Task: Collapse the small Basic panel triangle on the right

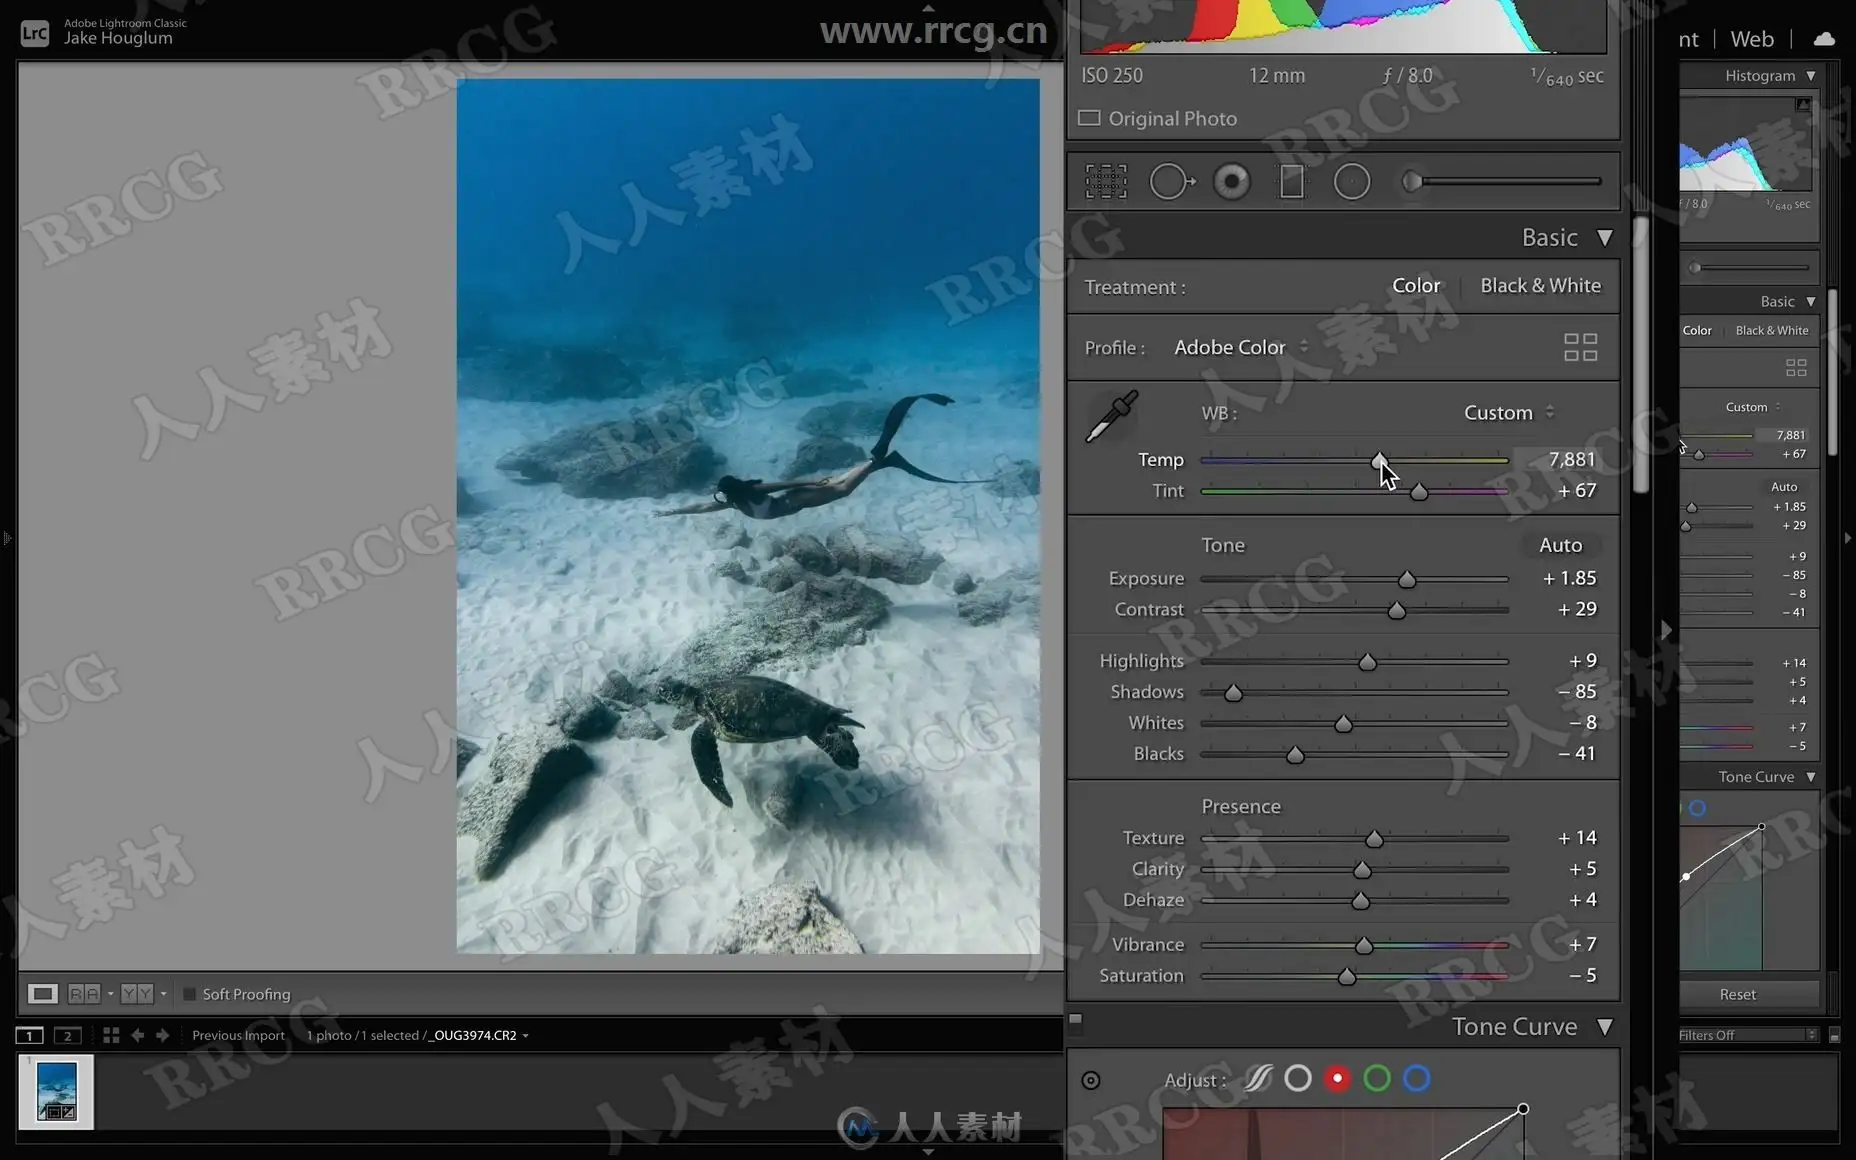Action: [1811, 302]
